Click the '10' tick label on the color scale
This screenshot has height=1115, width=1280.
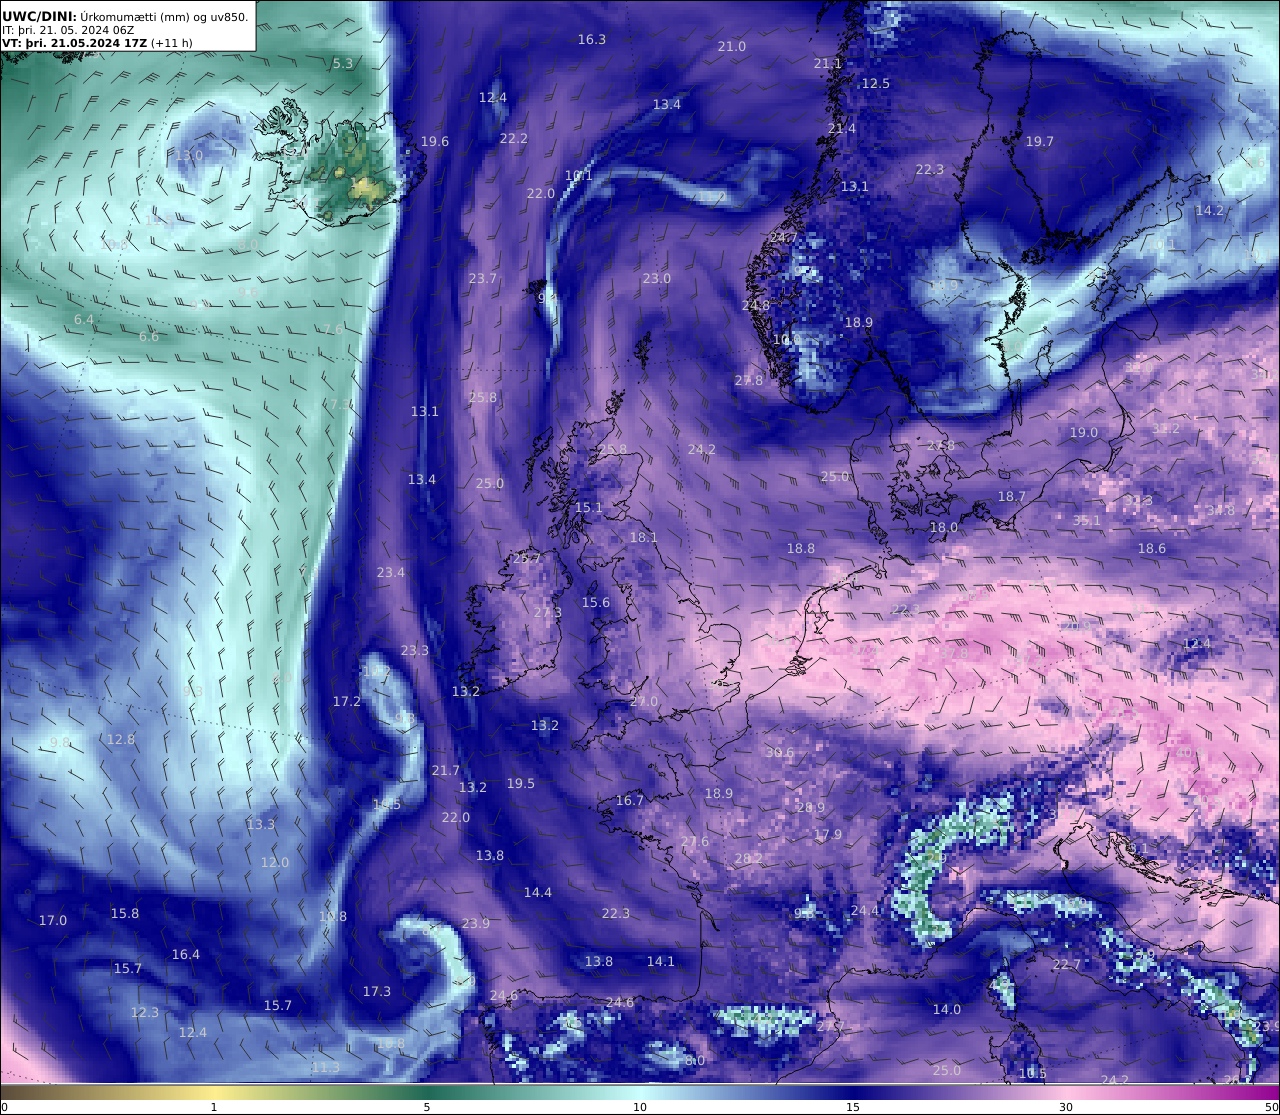pos(640,1107)
